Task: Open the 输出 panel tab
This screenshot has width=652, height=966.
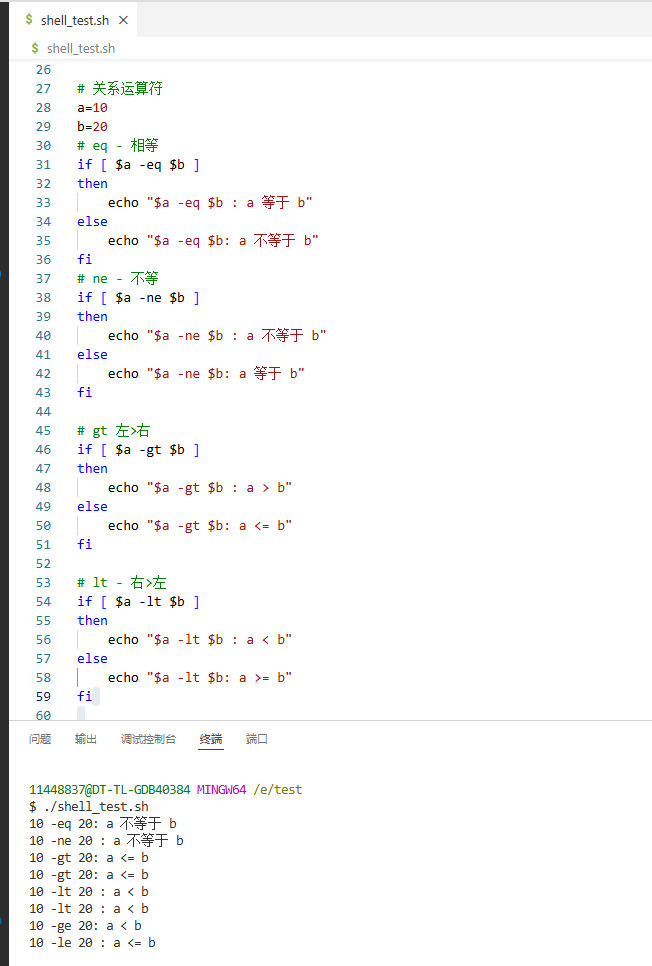Action: pyautogui.click(x=86, y=739)
